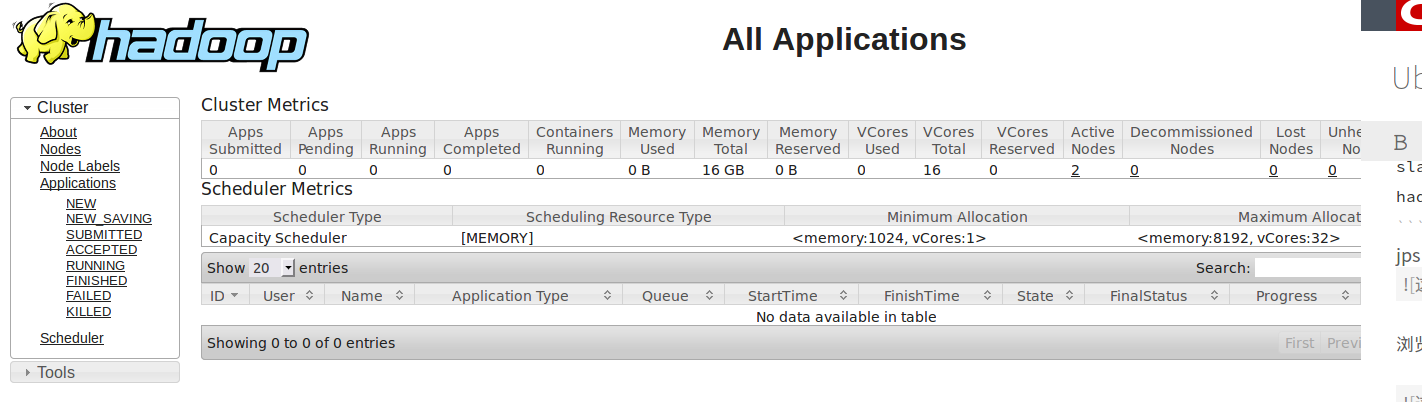Click the [MEMORY] resource type cell

pyautogui.click(x=497, y=238)
